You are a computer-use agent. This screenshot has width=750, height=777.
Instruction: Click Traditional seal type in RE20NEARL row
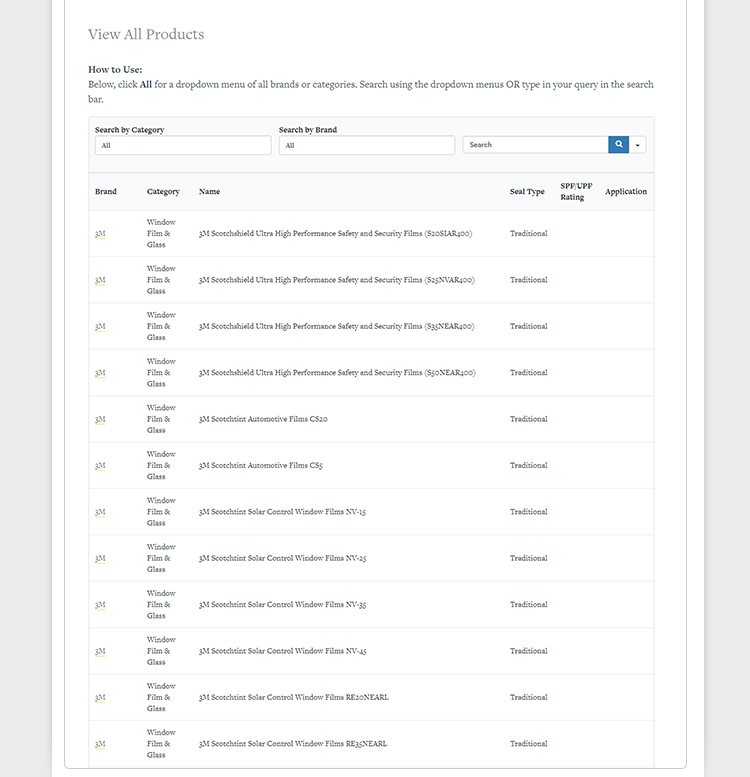click(529, 697)
